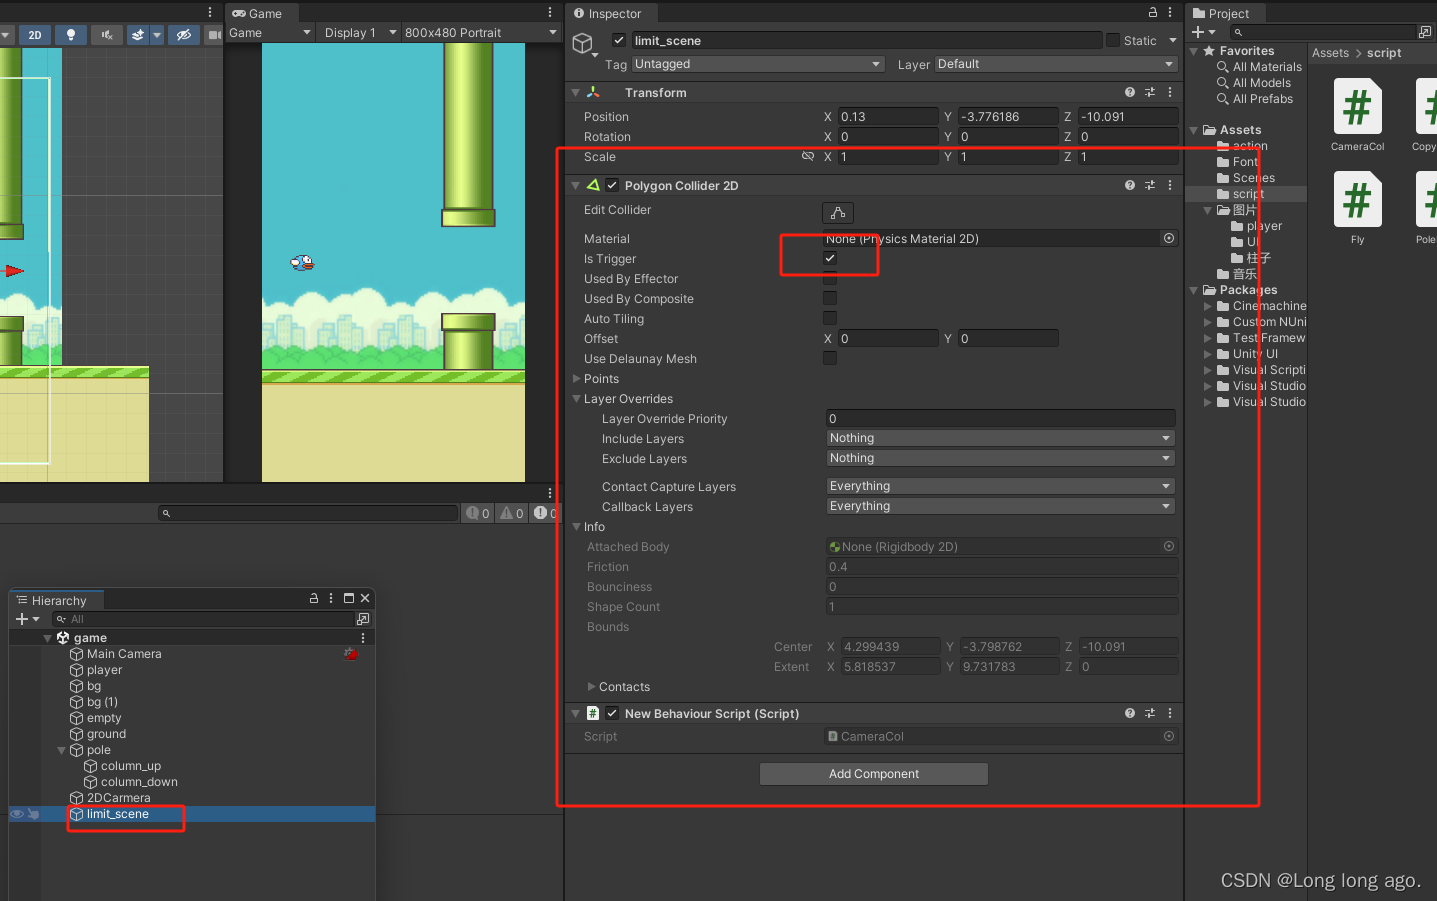Click the Position X field
Viewport: 1437px width, 901px height.
click(888, 117)
